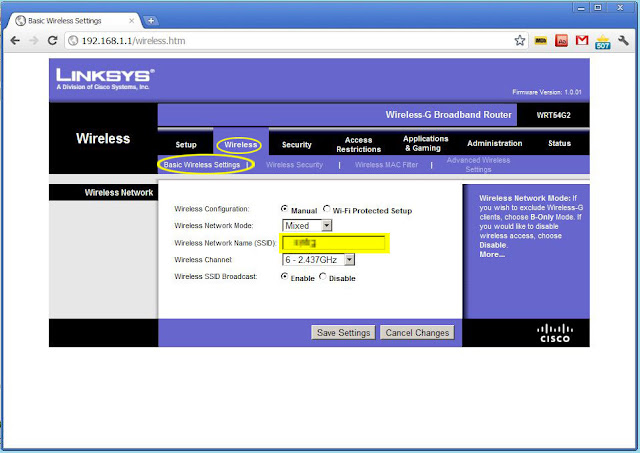Open the yellow IMDb extension icon

[540, 40]
